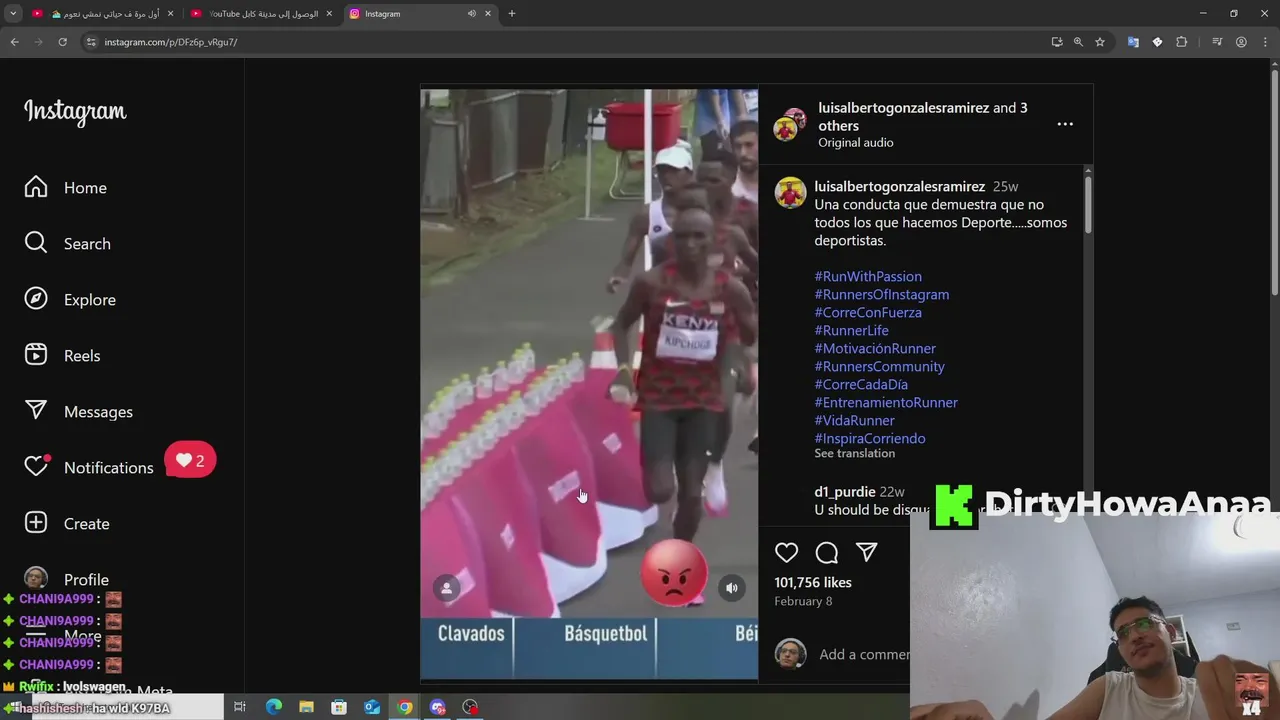Image resolution: width=1280 pixels, height=720 pixels.
Task: Click Create in the Instagram sidebar
Action: coord(67,524)
